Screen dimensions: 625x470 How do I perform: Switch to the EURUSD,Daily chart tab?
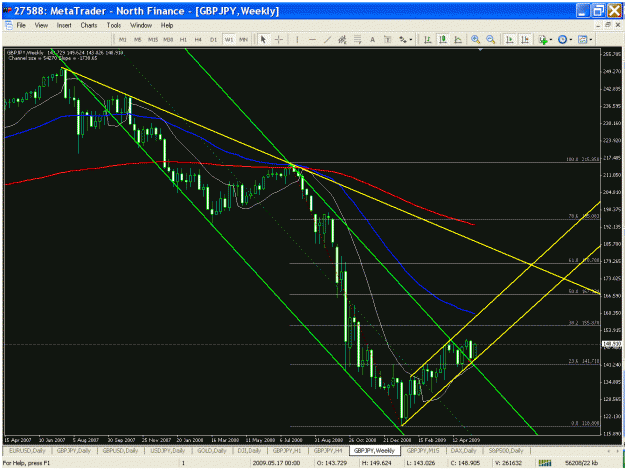click(x=27, y=450)
